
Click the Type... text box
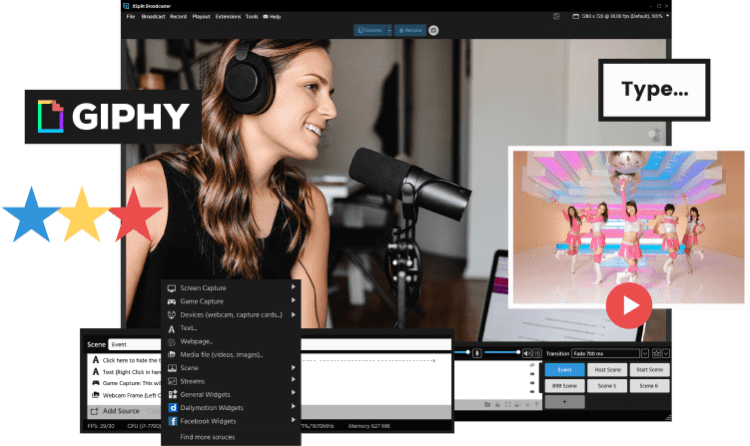point(654,89)
